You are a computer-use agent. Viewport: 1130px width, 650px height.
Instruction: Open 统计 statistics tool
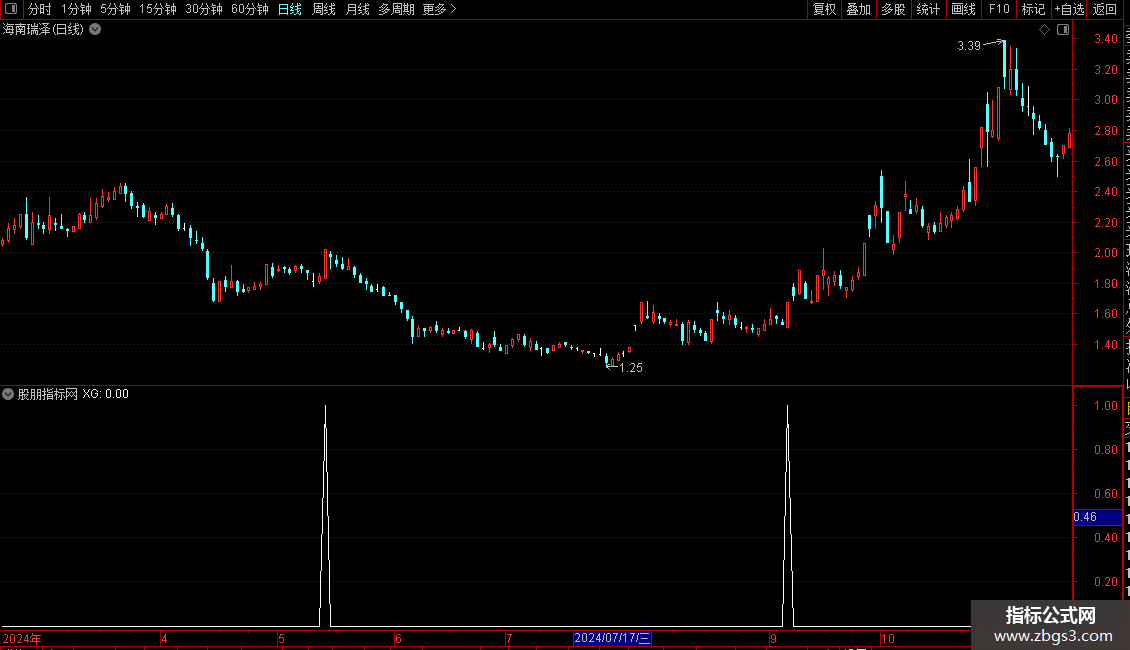click(928, 9)
